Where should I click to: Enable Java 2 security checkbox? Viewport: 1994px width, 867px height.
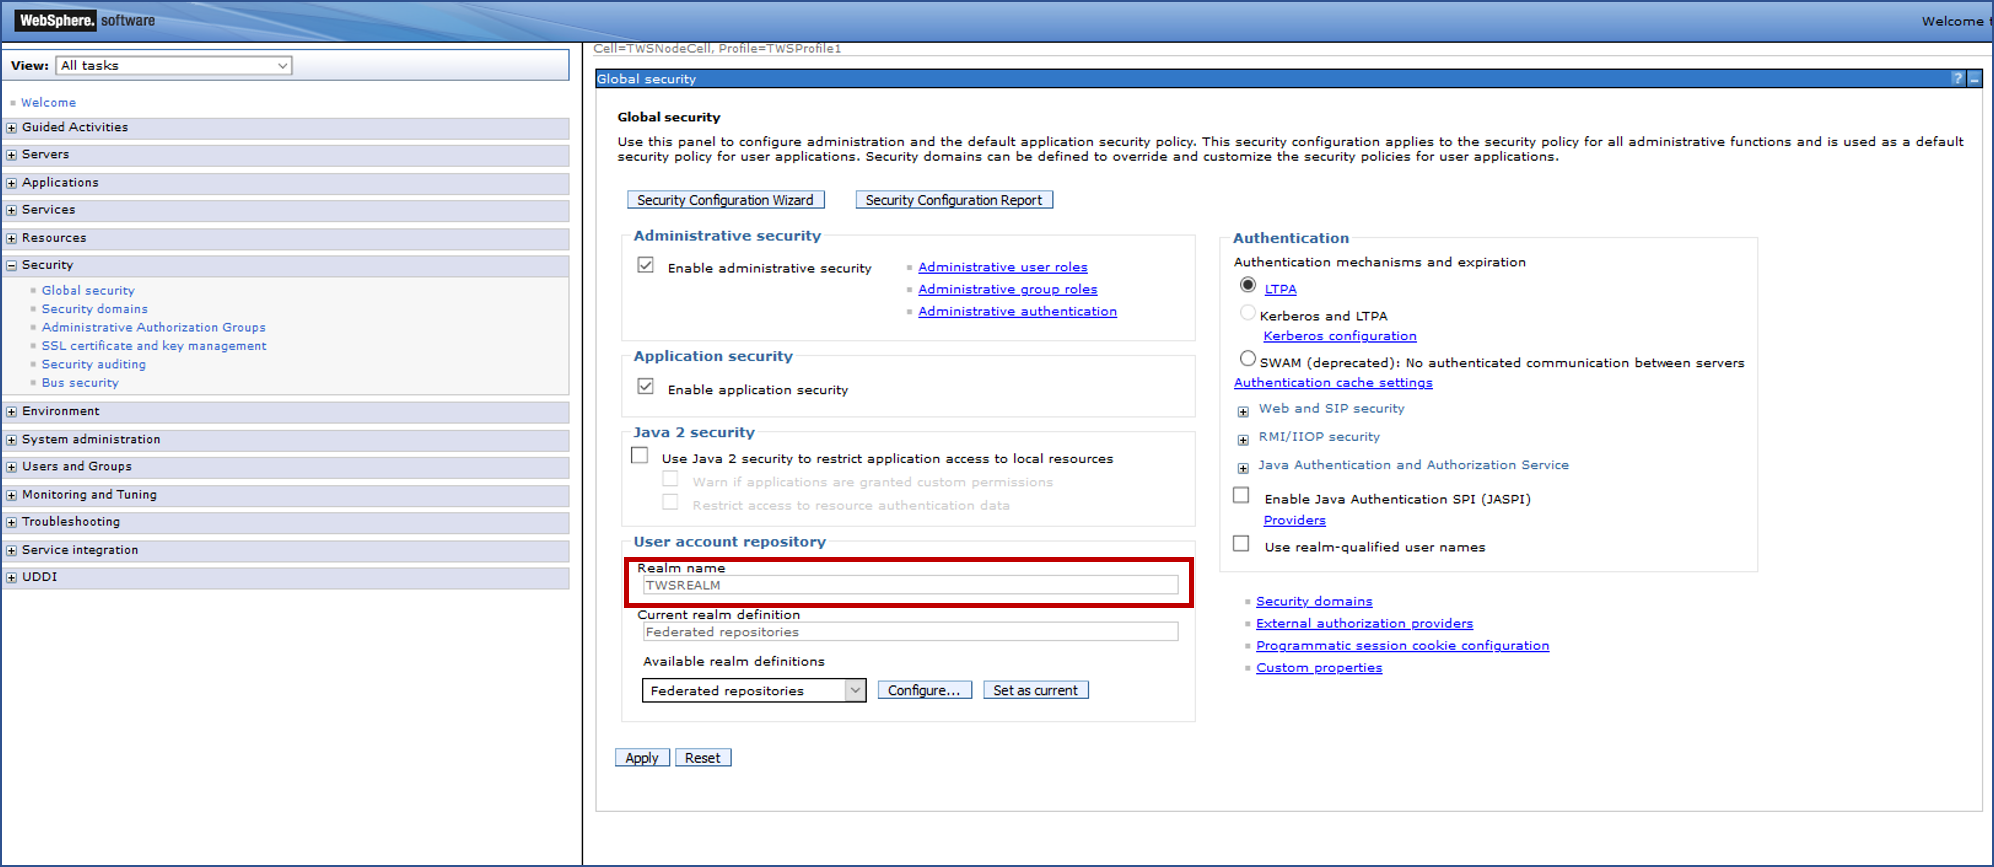[x=640, y=455]
